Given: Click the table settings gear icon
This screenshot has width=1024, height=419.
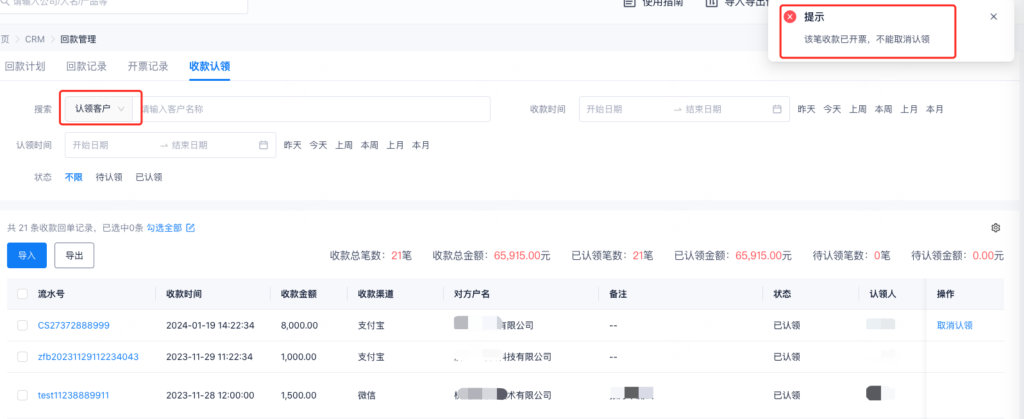Looking at the screenshot, I should click(x=995, y=228).
